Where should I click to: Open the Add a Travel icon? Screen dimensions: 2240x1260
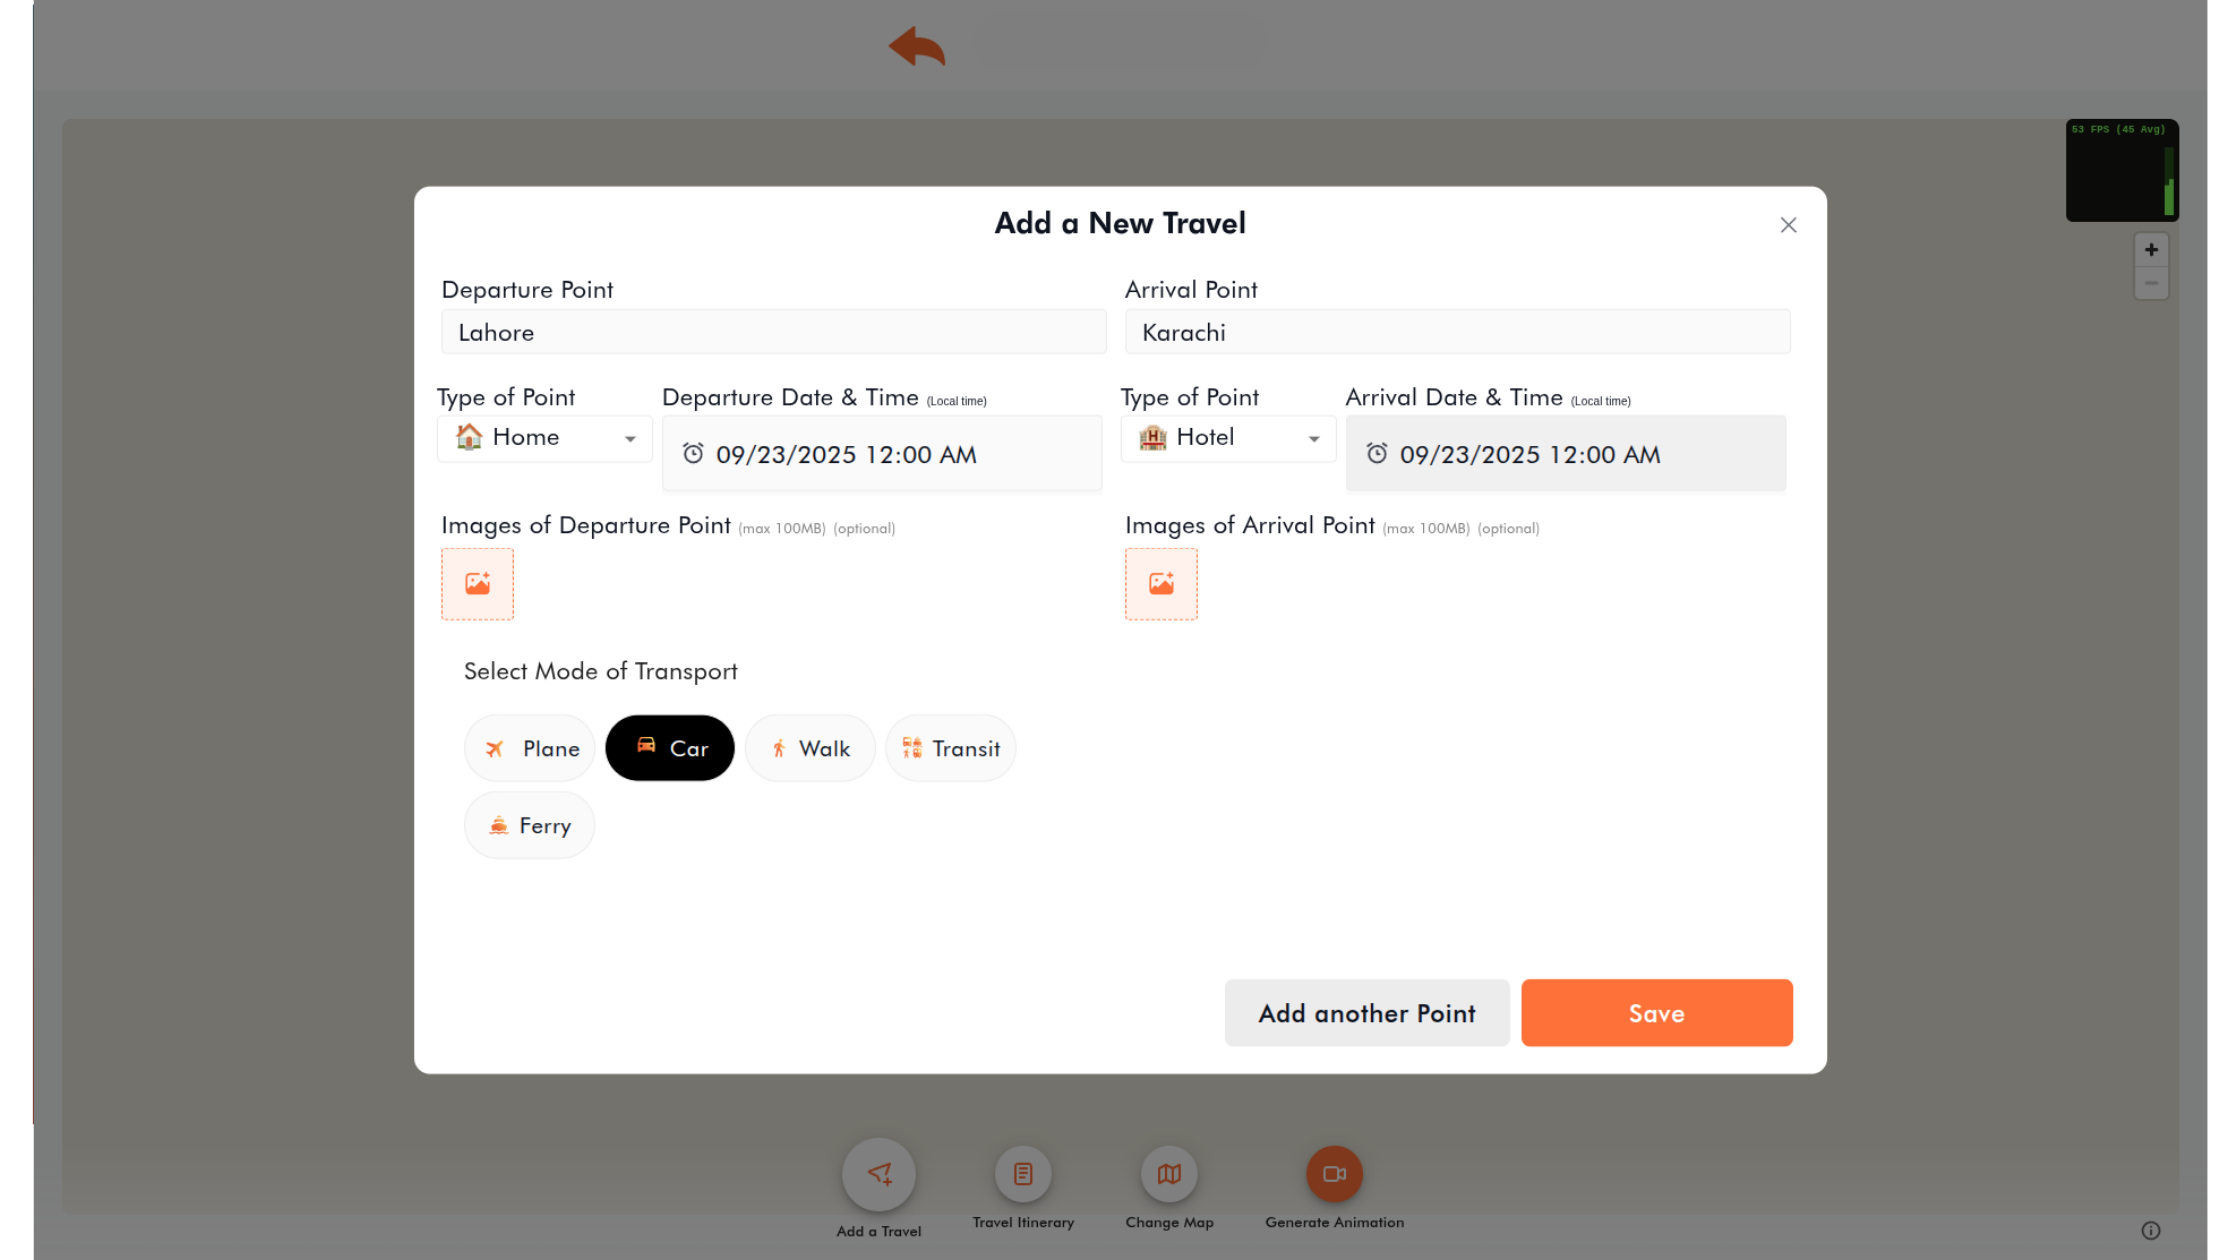(879, 1174)
